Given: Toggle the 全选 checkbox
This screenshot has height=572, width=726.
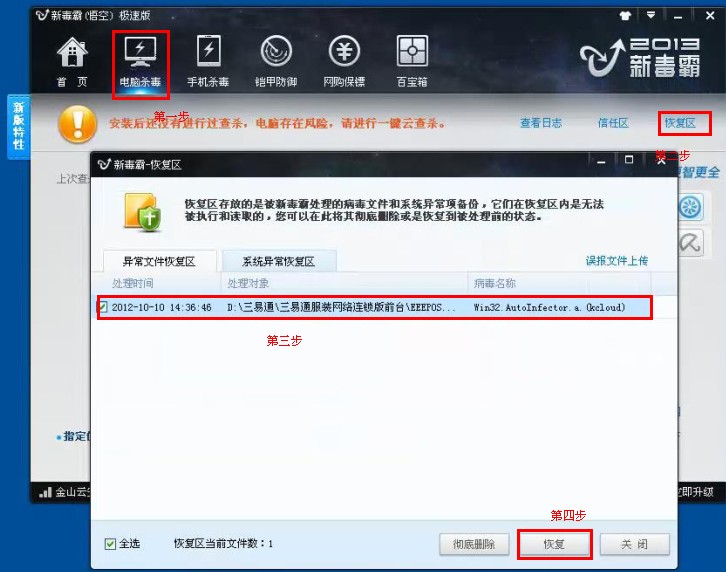Looking at the screenshot, I should pyautogui.click(x=110, y=544).
